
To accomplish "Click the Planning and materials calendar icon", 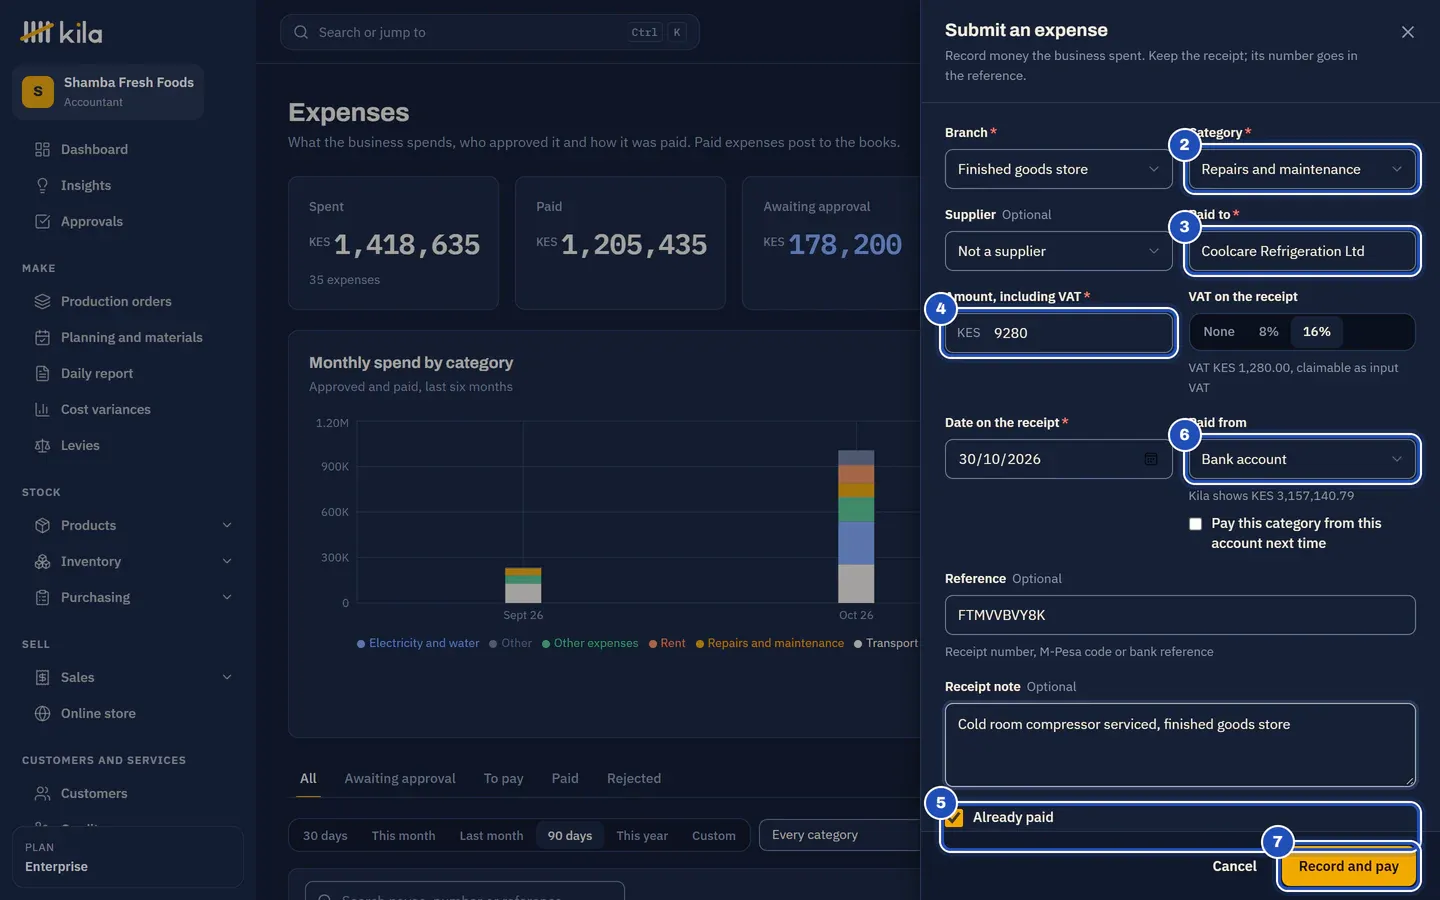I will click(42, 337).
